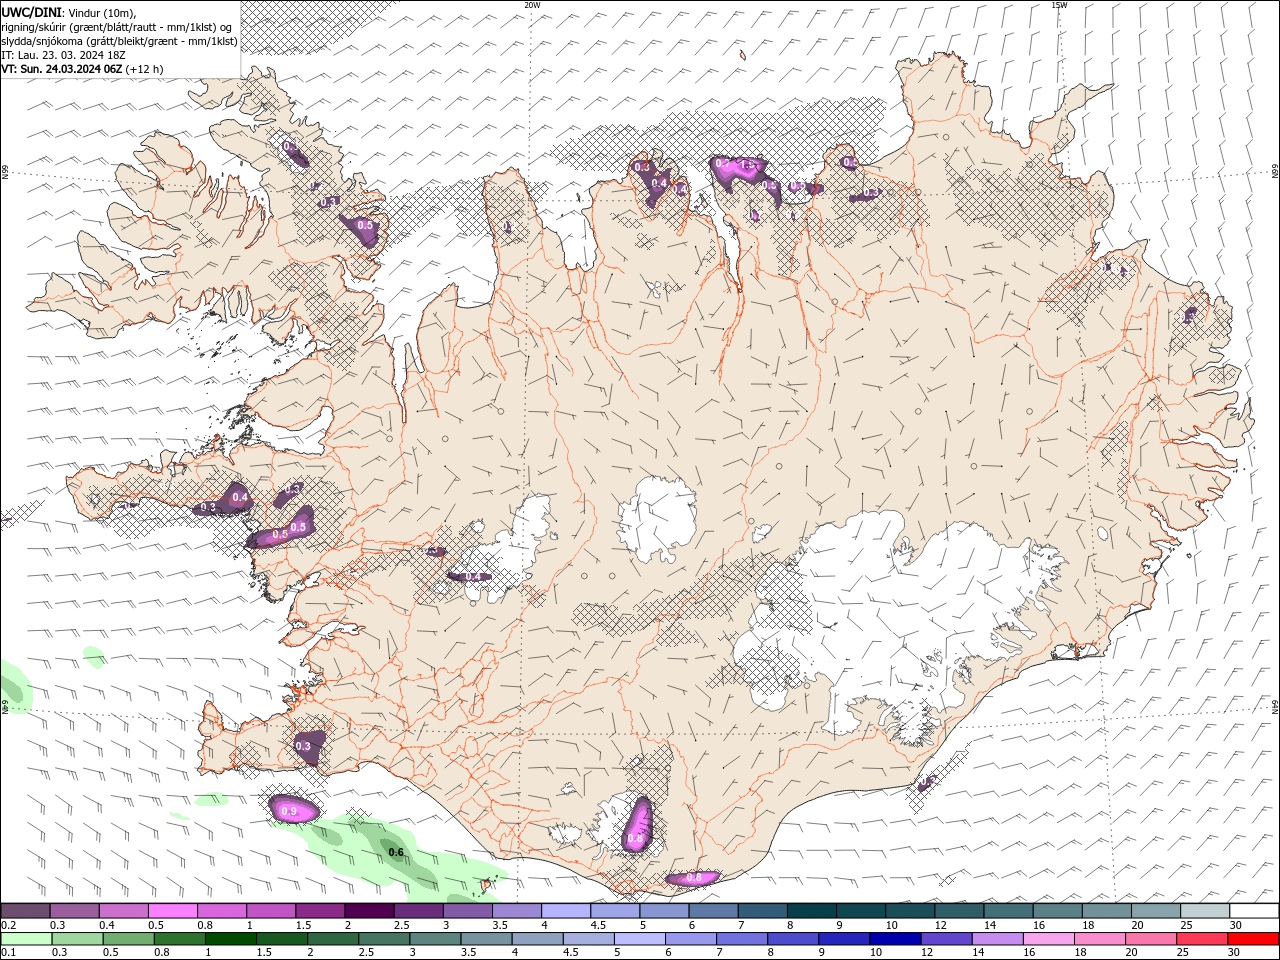Click the '4.5' tick label in the upper legend row
The height and width of the screenshot is (960, 1280).
pos(598,925)
